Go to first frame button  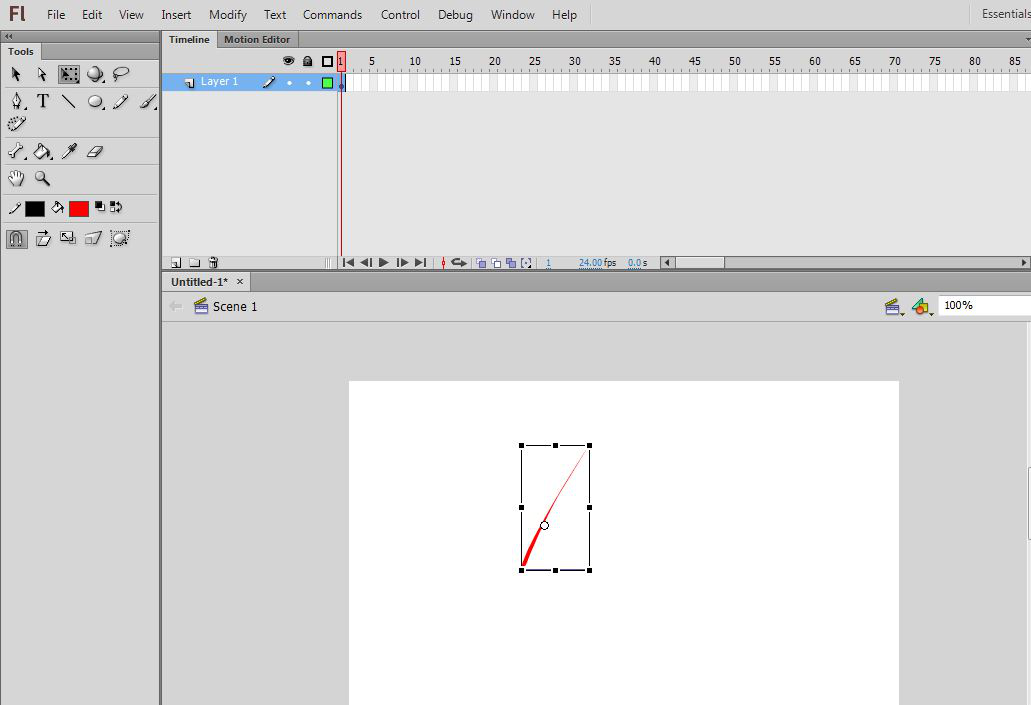click(348, 262)
